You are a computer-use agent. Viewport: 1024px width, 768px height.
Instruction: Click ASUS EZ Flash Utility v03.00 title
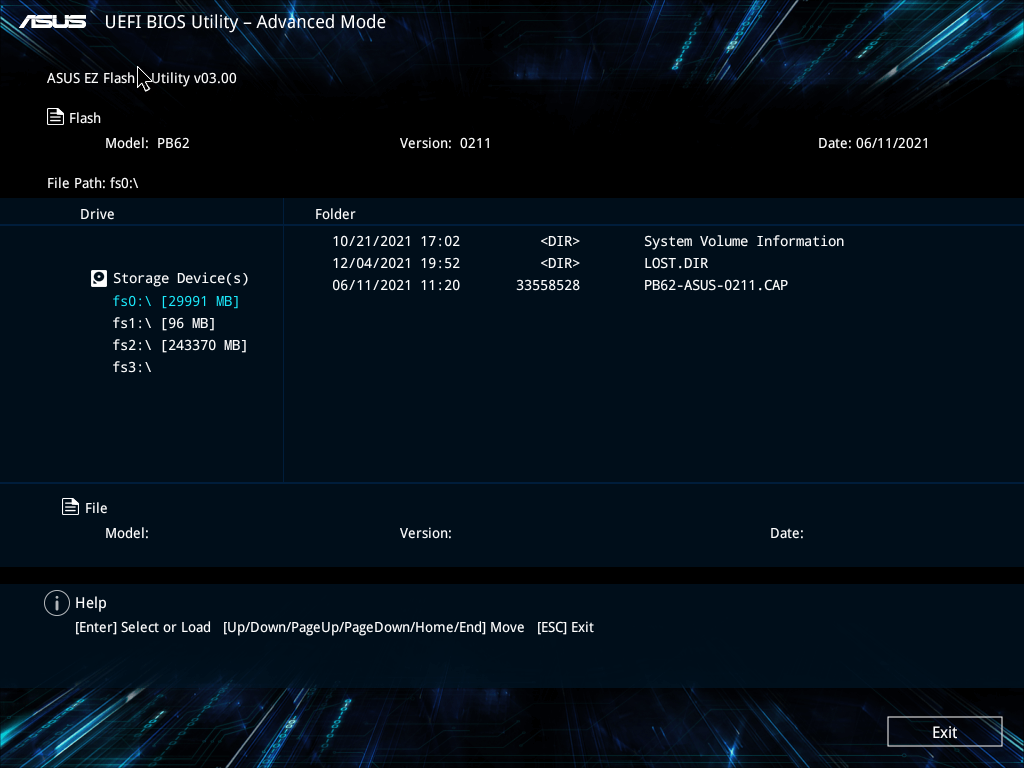point(142,78)
